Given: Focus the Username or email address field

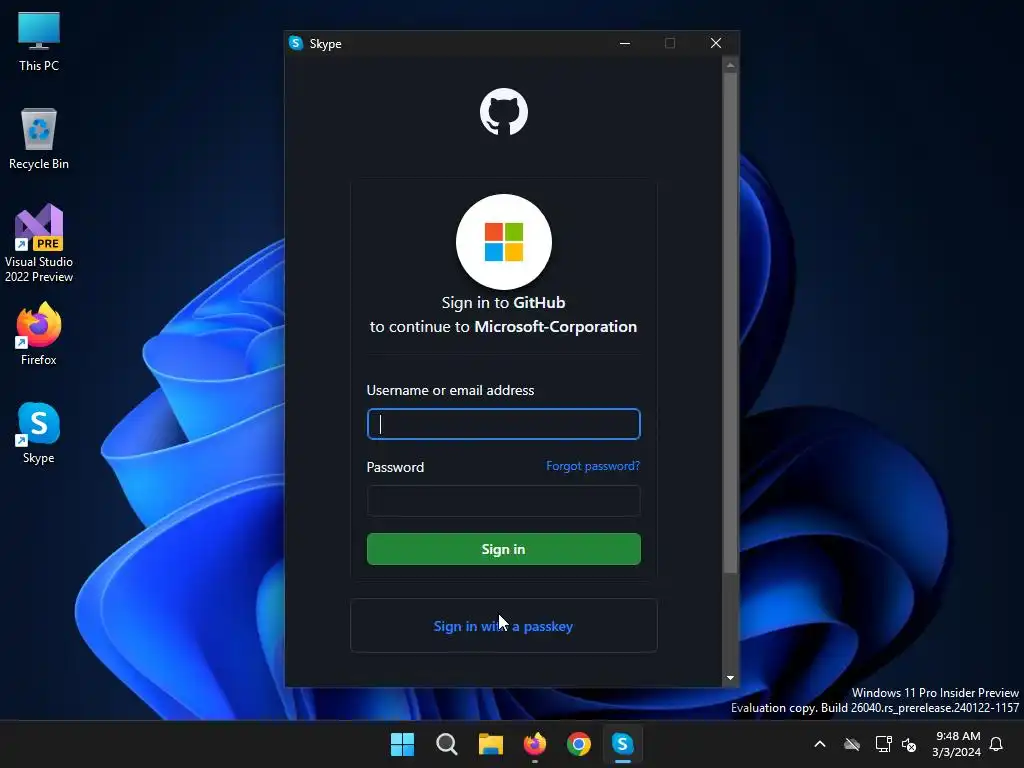Looking at the screenshot, I should [x=504, y=424].
